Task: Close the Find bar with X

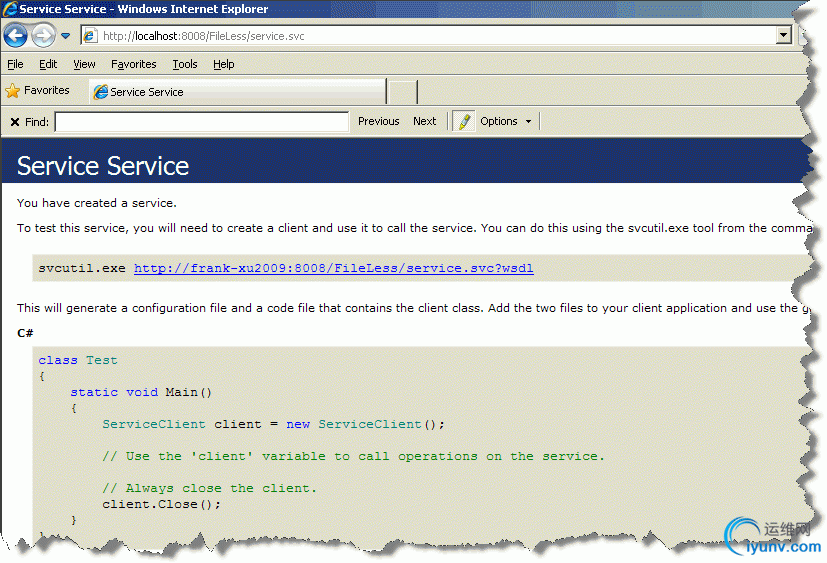Action: click(x=15, y=122)
